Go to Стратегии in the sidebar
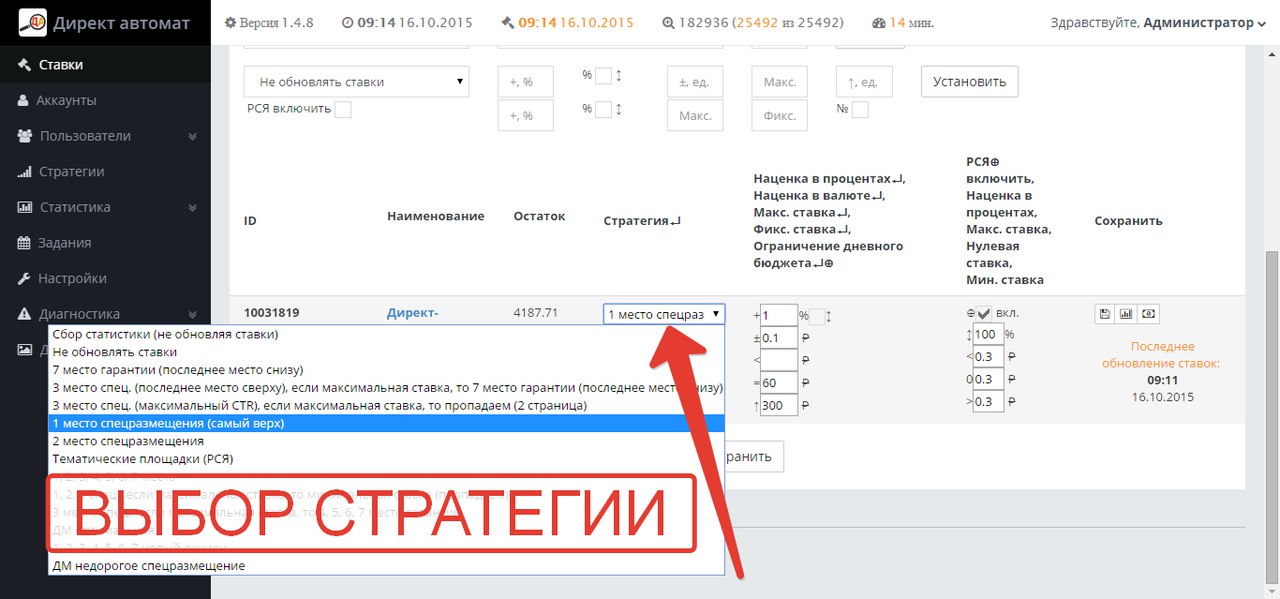 pos(71,172)
